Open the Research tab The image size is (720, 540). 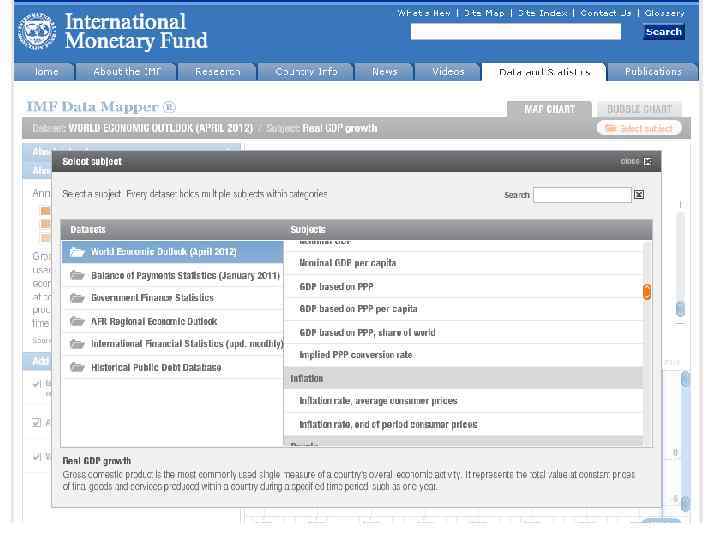coord(217,72)
